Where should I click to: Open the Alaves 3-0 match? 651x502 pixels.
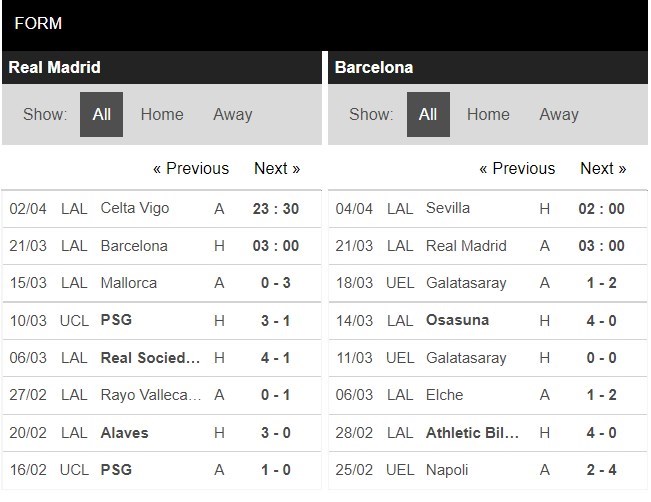coord(162,433)
